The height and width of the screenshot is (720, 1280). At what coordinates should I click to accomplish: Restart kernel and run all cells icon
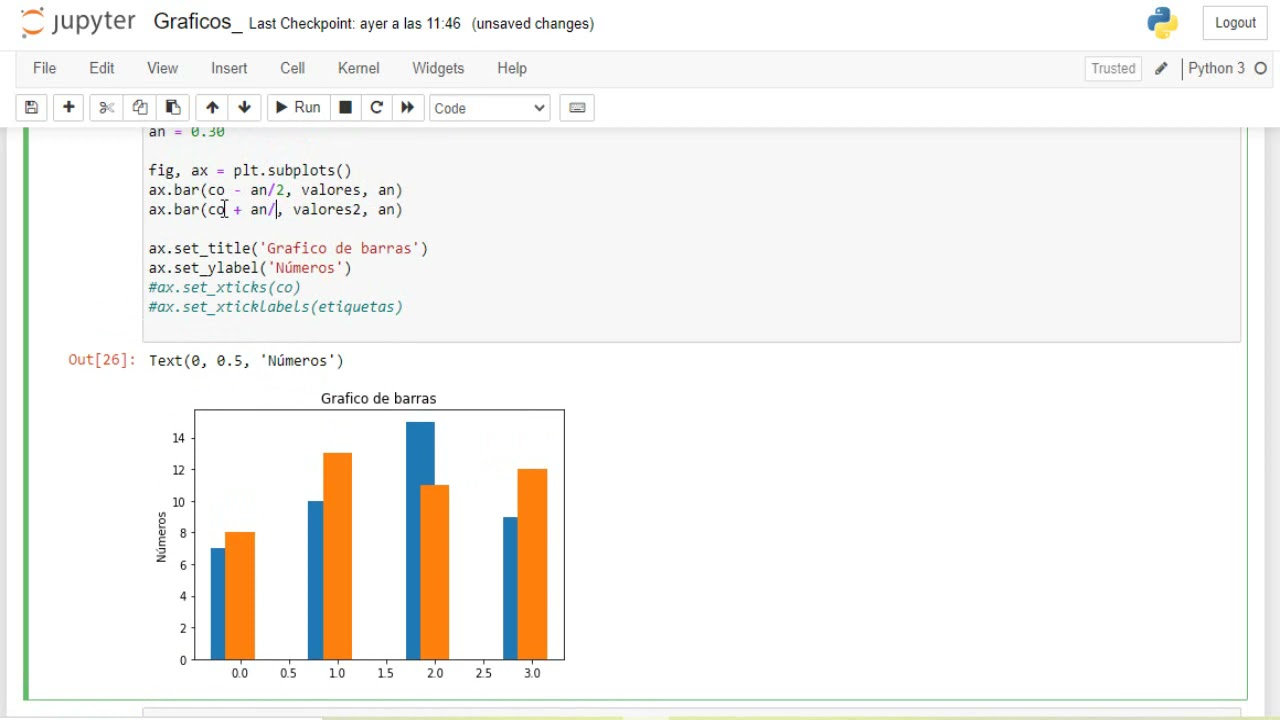[407, 108]
